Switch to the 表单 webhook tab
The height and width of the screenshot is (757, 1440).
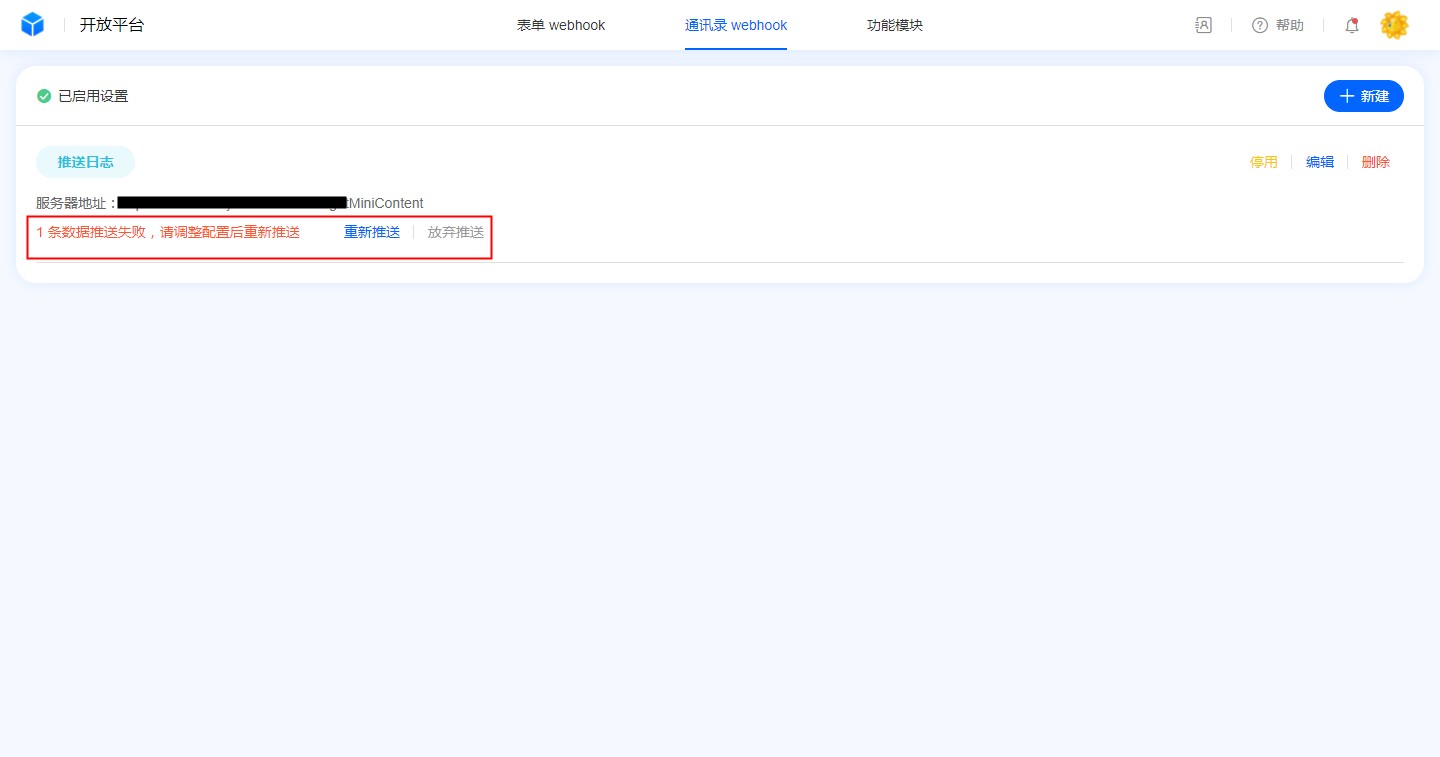coord(561,25)
